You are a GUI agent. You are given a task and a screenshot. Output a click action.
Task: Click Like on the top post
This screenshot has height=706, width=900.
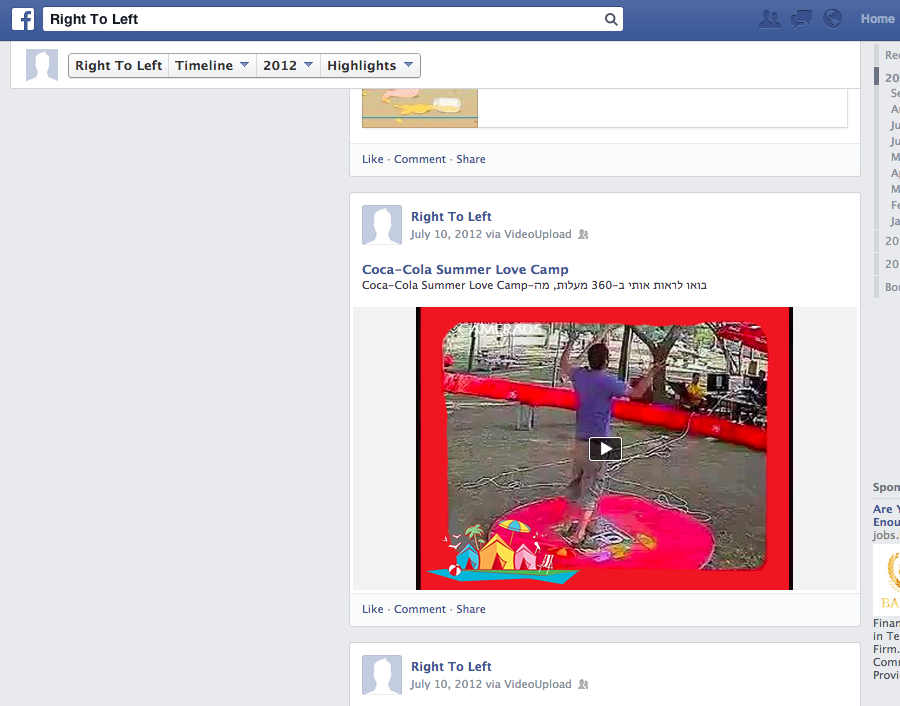point(373,159)
